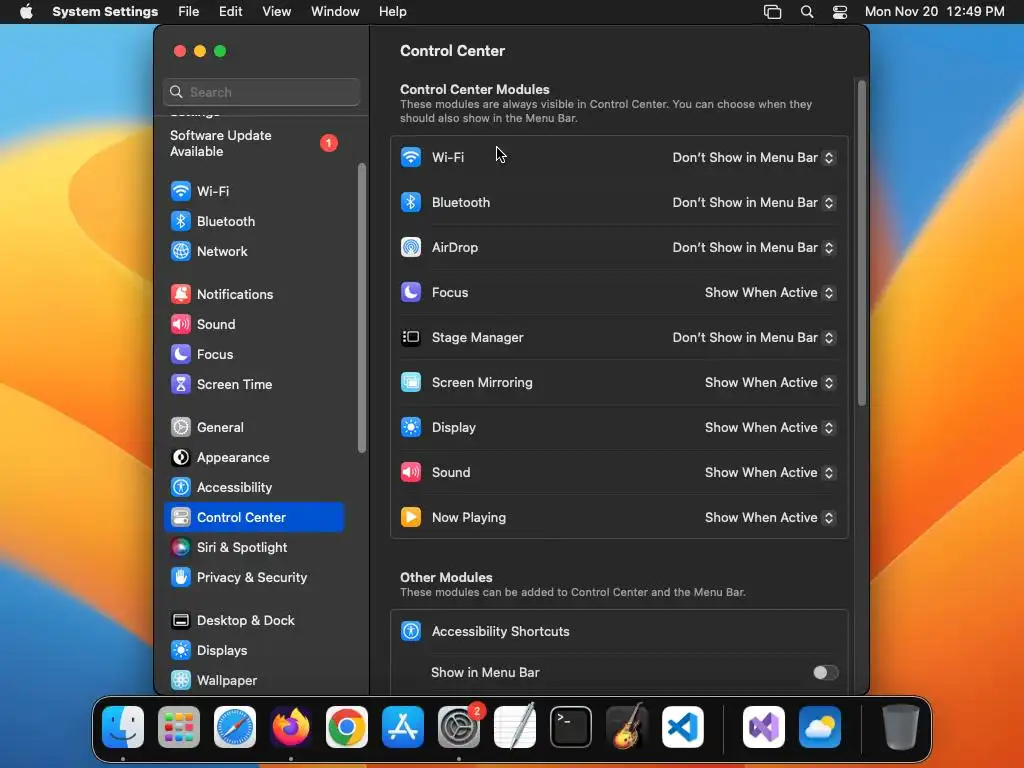
Task: Select Control Center sidebar item
Action: 253,518
